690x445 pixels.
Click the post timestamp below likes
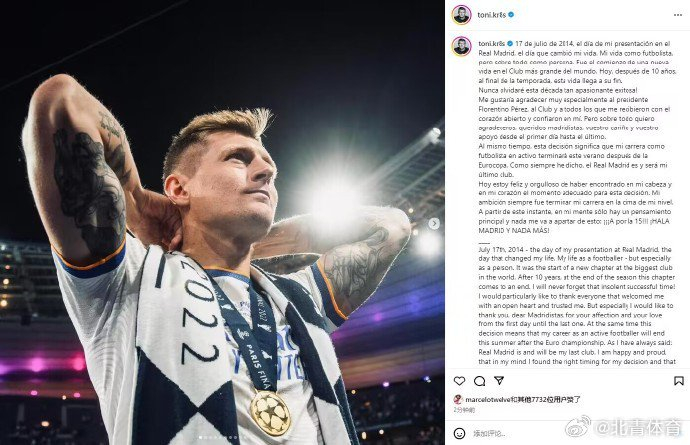coord(464,410)
